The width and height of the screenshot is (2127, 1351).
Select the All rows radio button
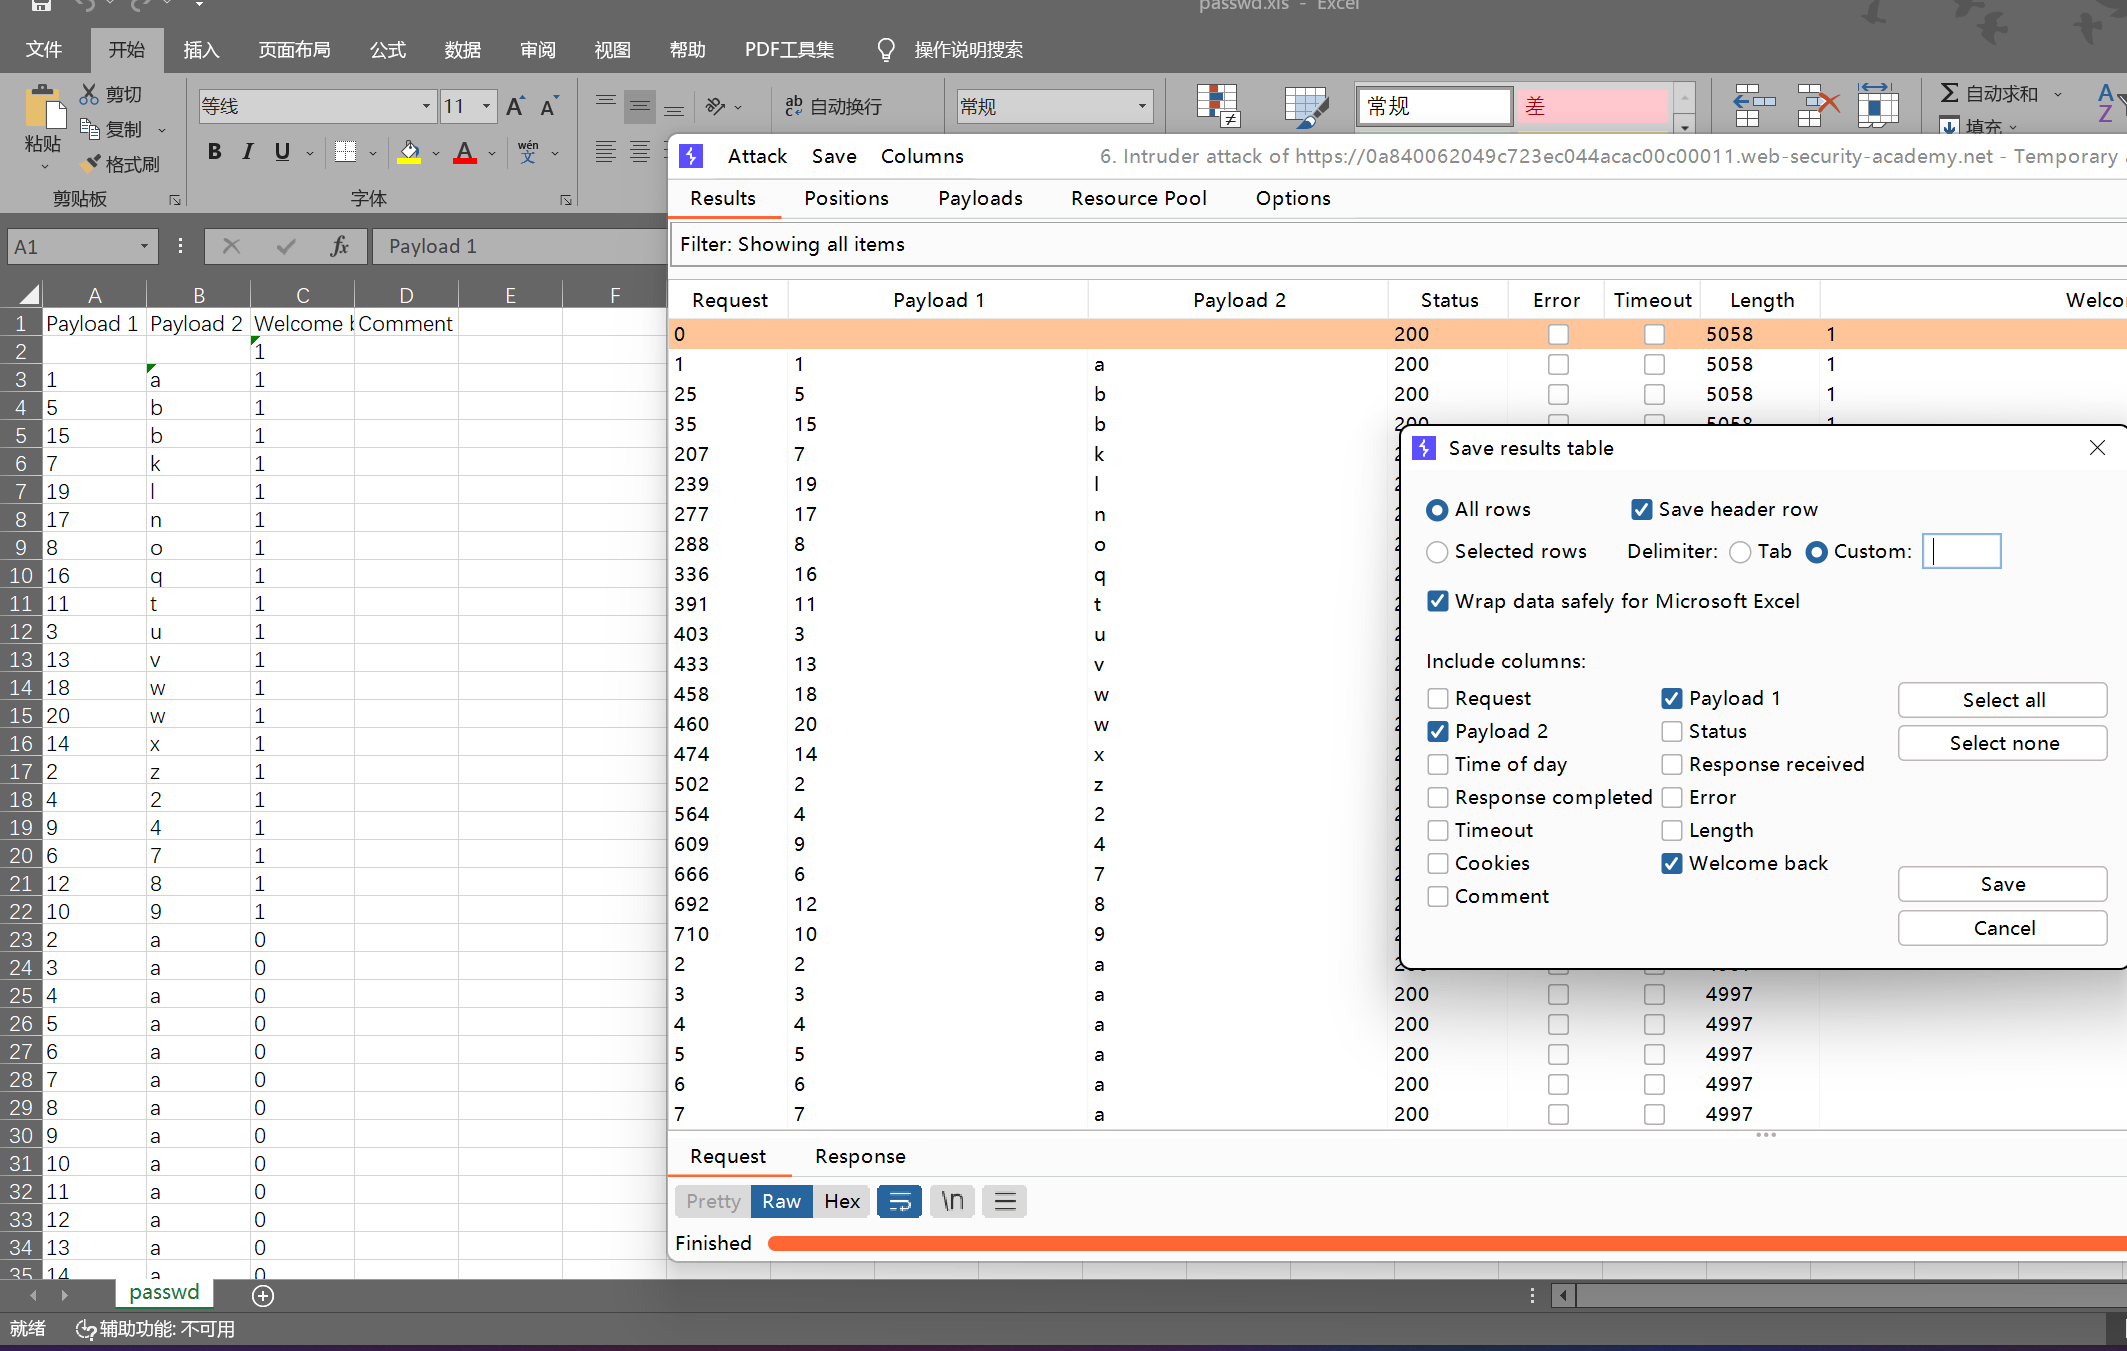1437,510
